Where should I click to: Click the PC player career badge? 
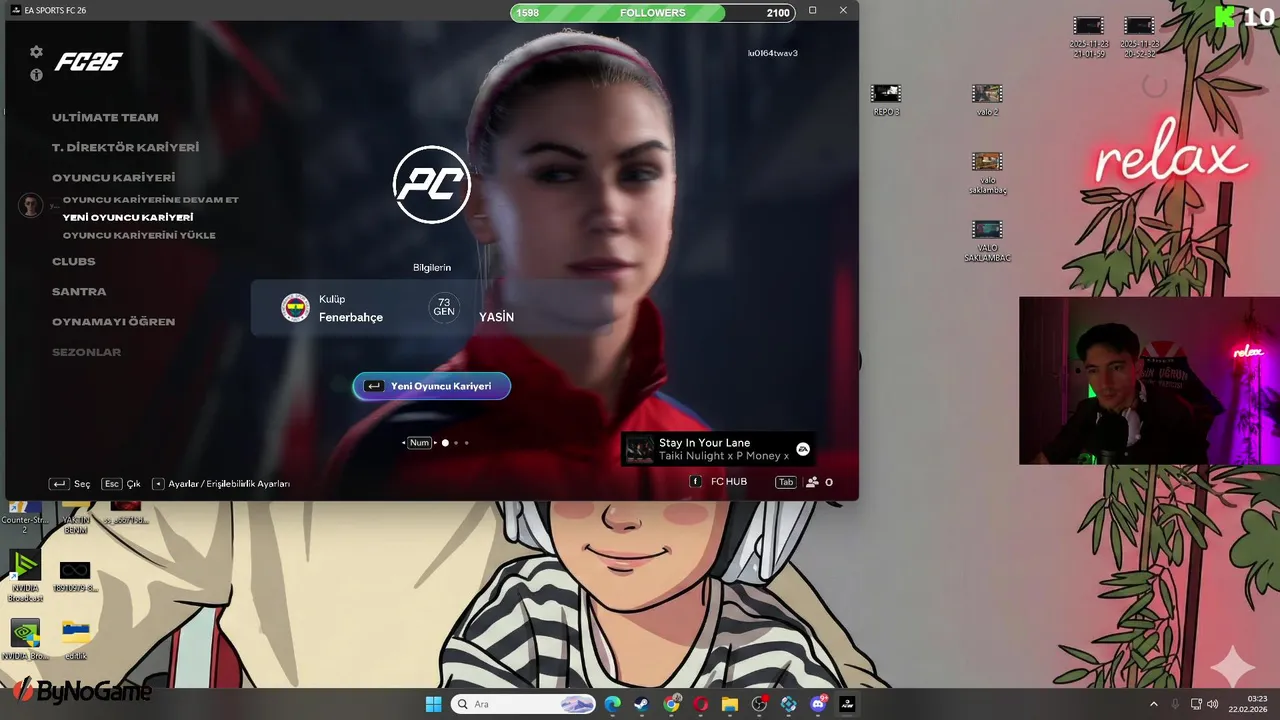tap(432, 185)
